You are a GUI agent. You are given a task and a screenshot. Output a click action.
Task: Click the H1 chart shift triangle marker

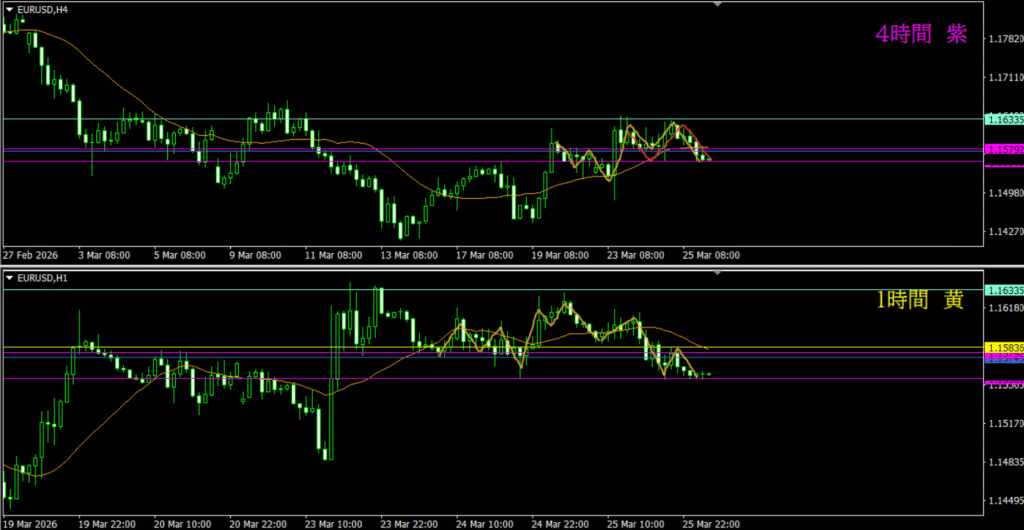[716, 274]
